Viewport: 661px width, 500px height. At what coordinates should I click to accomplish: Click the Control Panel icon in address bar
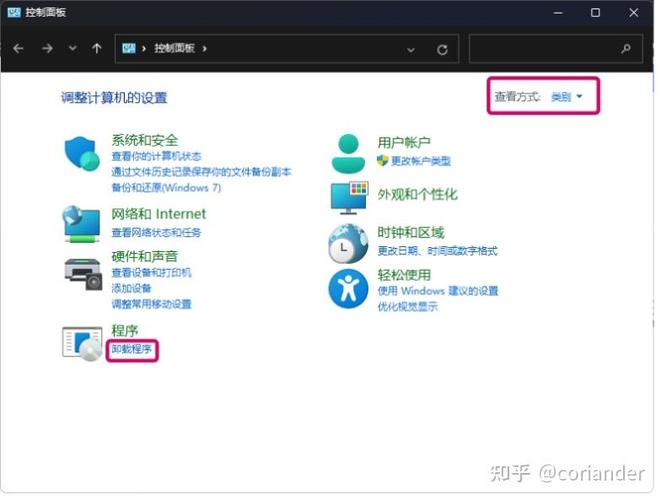pyautogui.click(x=129, y=48)
